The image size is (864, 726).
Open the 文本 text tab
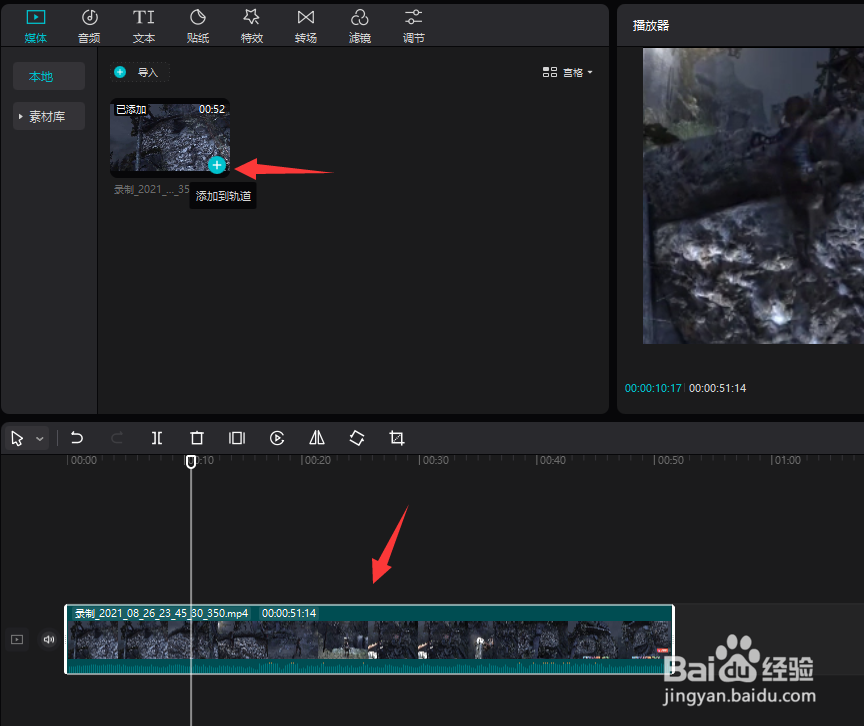coord(143,26)
